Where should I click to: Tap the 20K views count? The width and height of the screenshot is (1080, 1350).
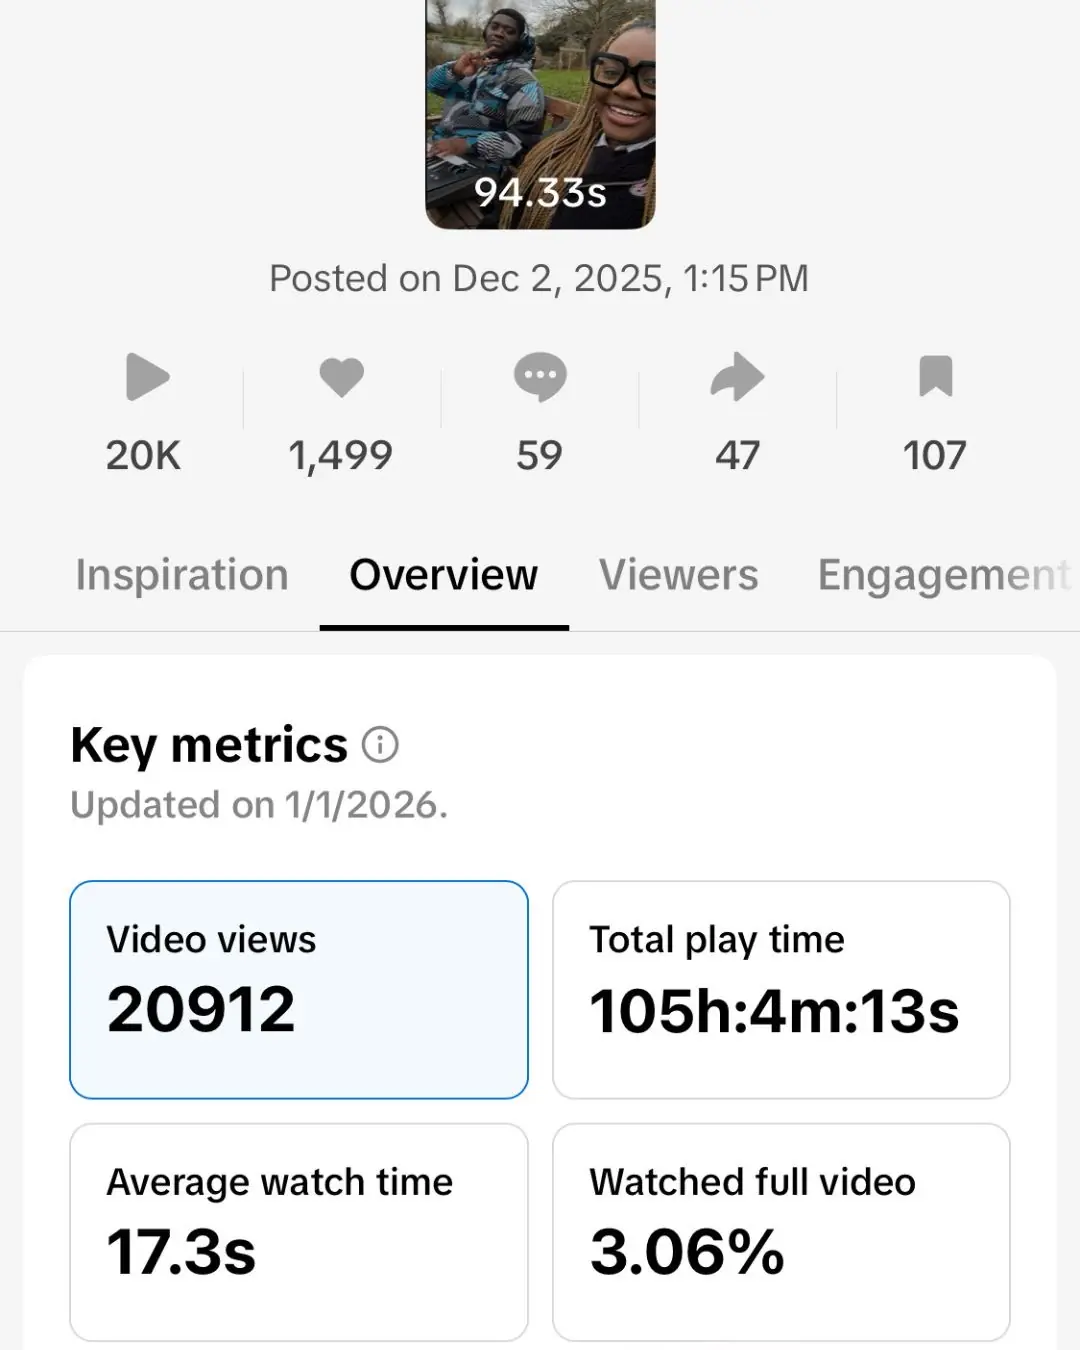click(143, 456)
